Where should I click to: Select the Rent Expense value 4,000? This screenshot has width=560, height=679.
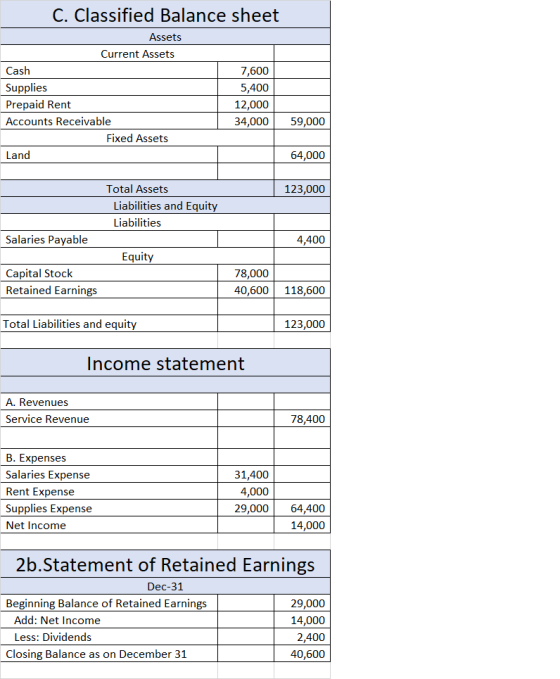pyautogui.click(x=246, y=491)
